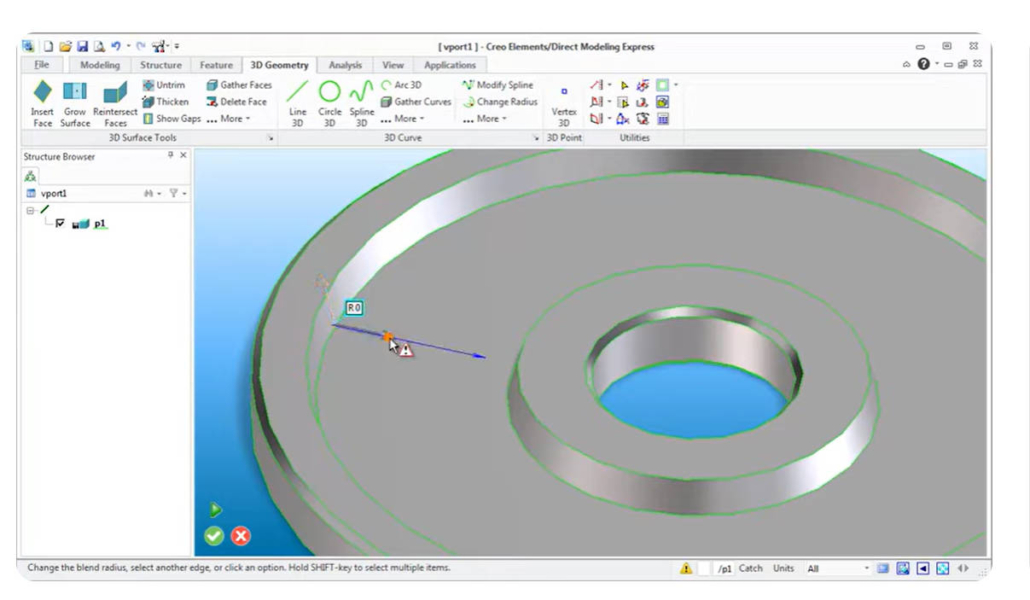Switch to the Modeling ribbon tab
Screen dimensions: 1030x600
pos(100,65)
